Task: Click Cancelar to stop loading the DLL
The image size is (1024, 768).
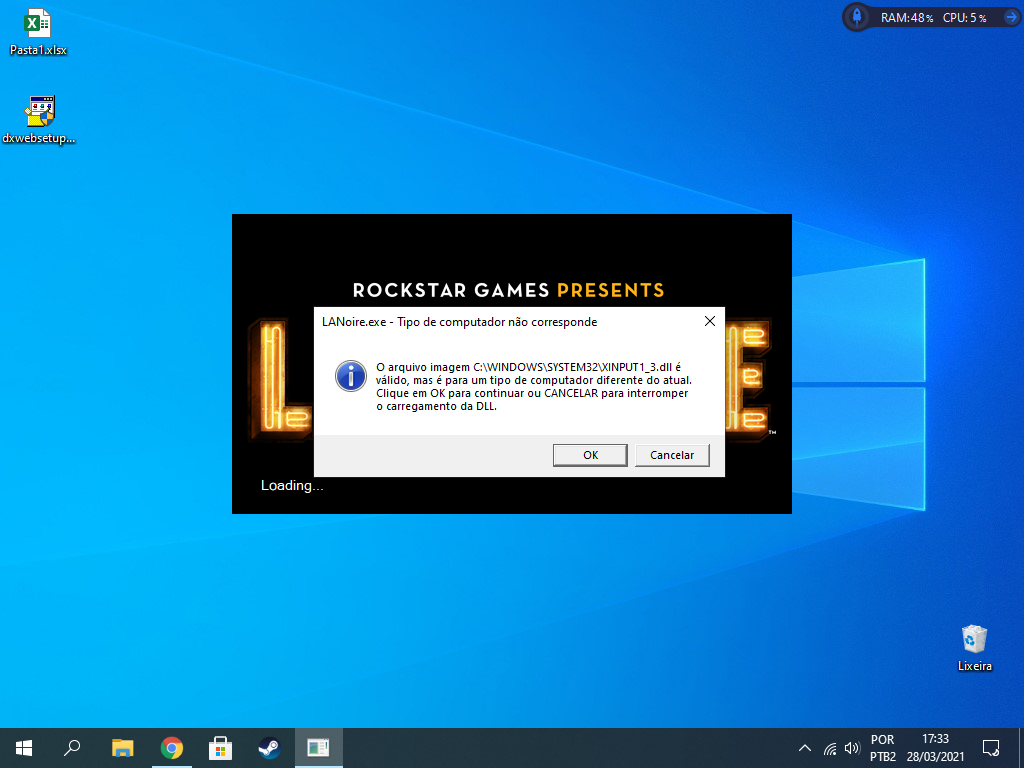Action: click(672, 455)
